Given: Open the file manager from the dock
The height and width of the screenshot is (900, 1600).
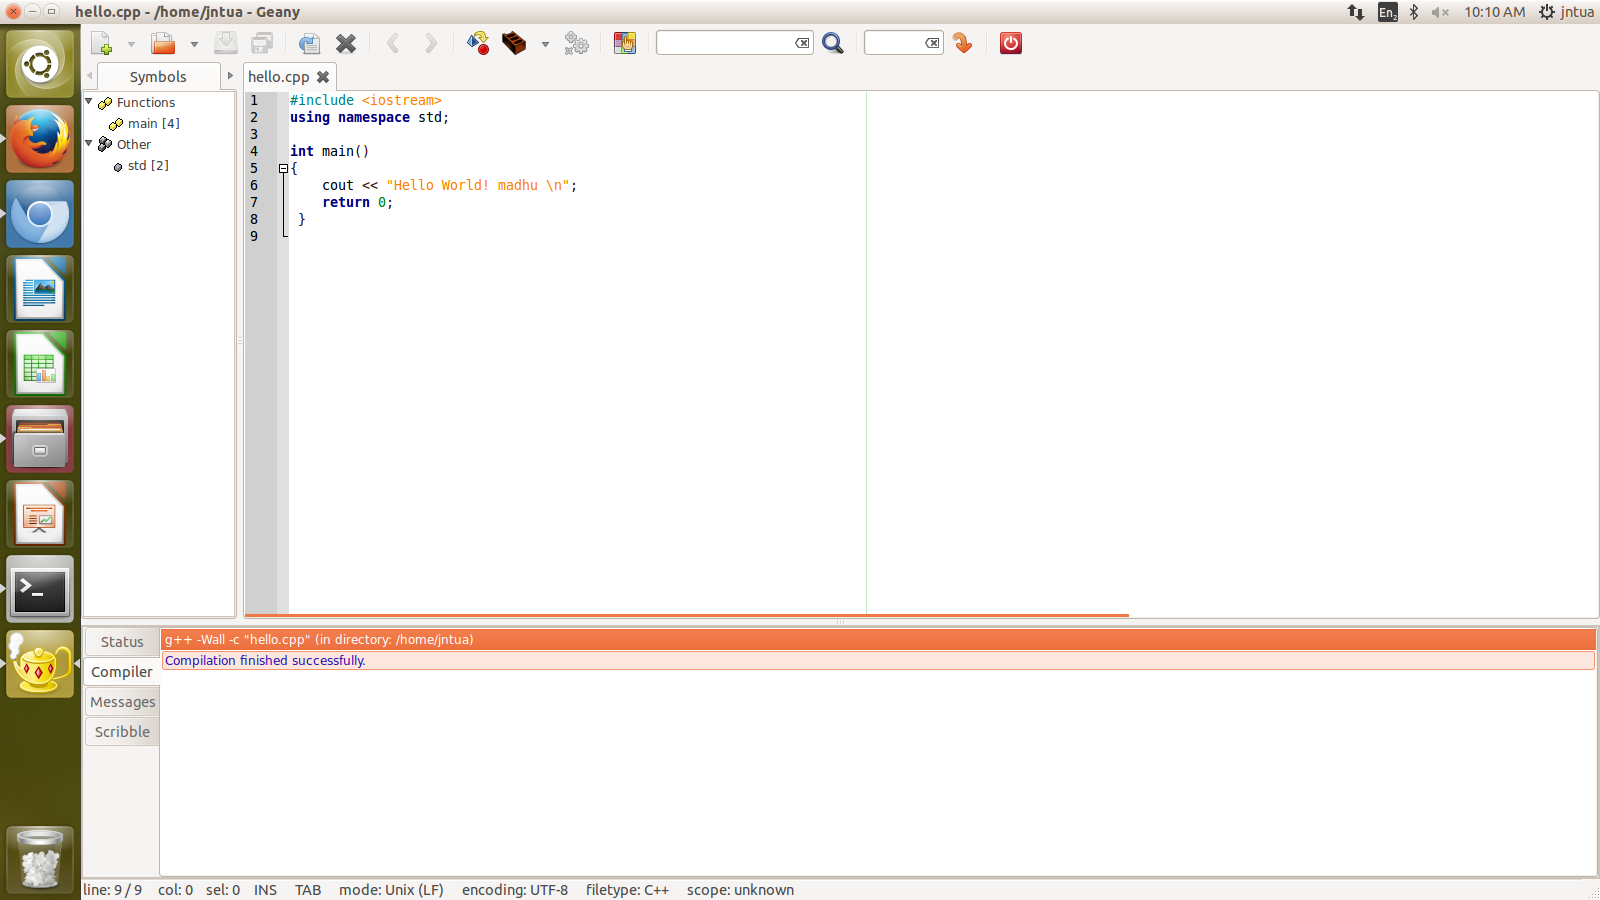Looking at the screenshot, I should click(x=40, y=439).
